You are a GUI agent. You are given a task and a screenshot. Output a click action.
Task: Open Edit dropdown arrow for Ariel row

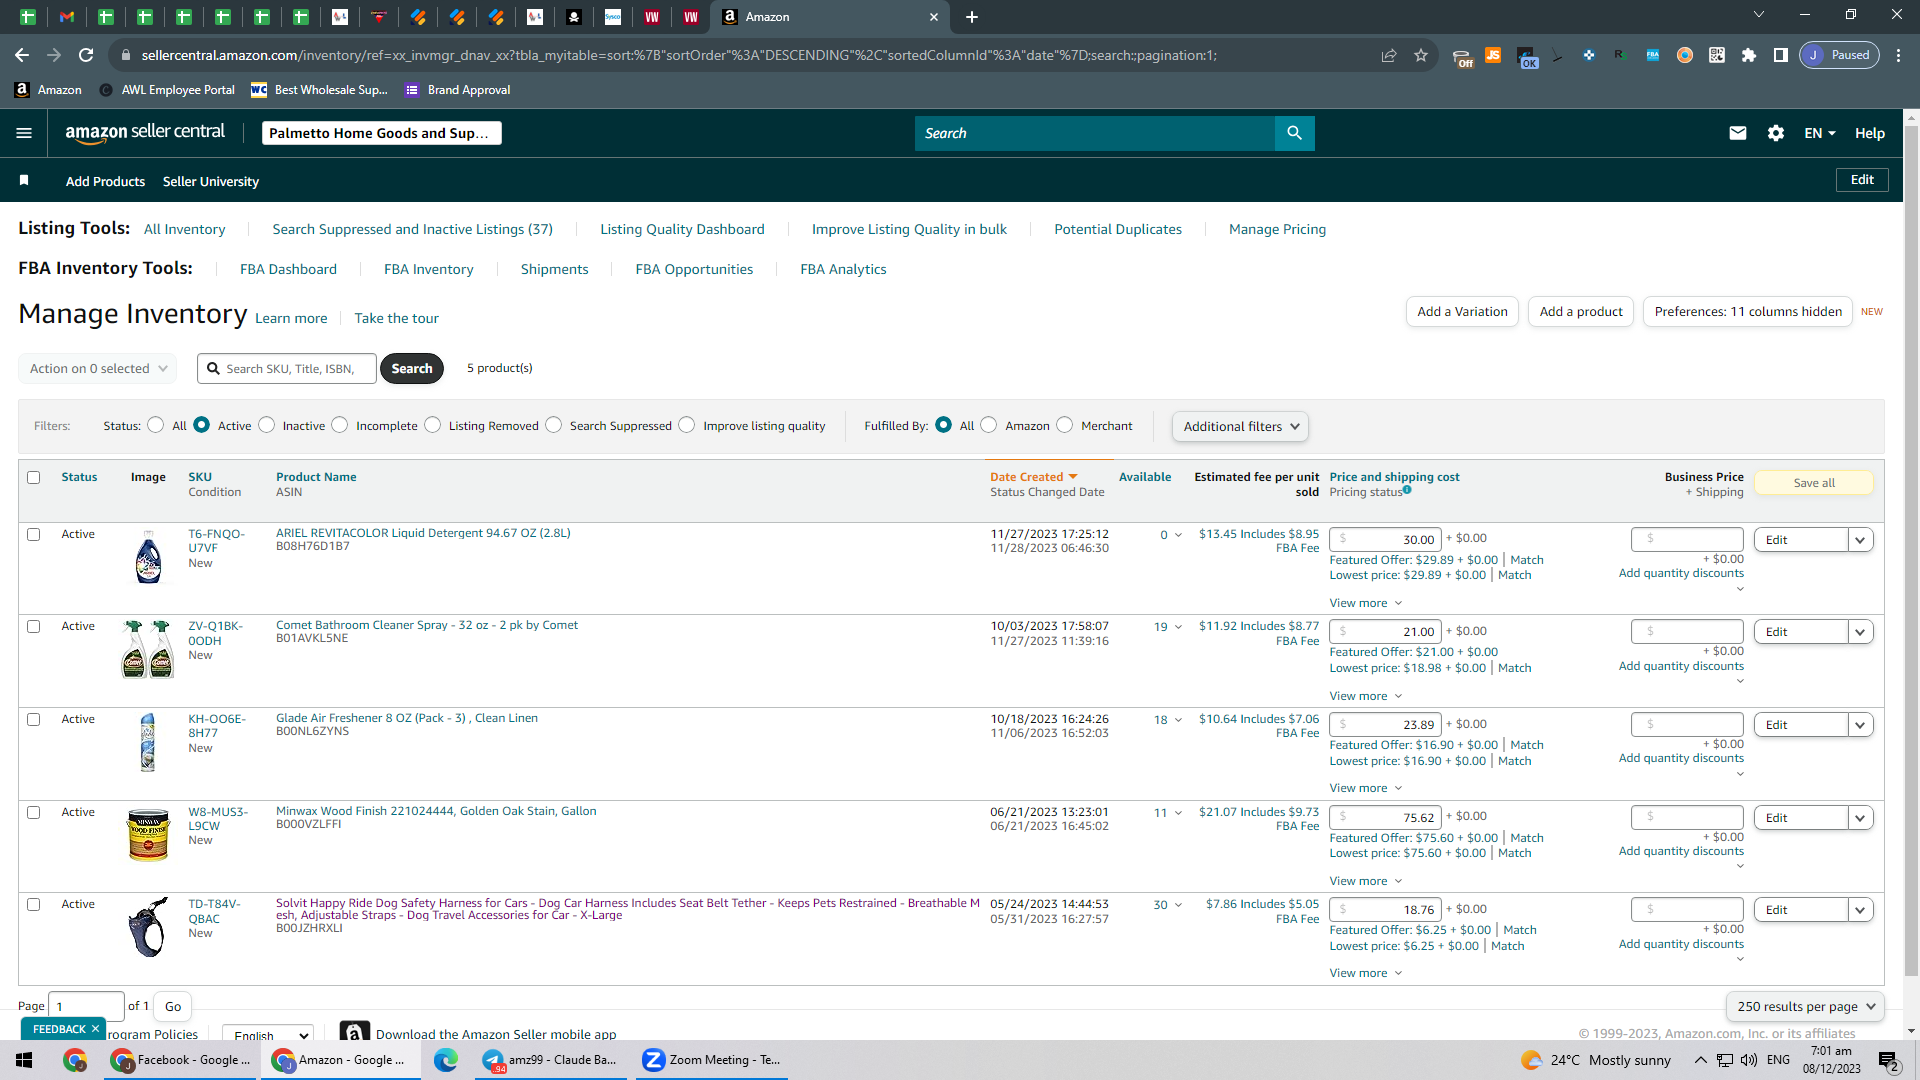point(1860,540)
